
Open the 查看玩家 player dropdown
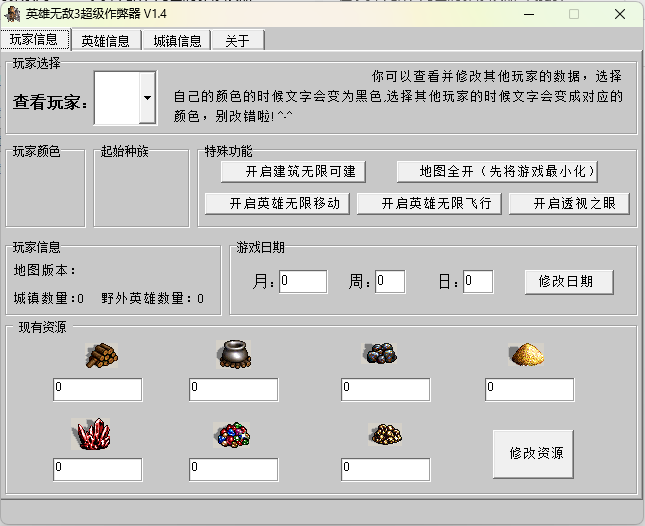147,99
